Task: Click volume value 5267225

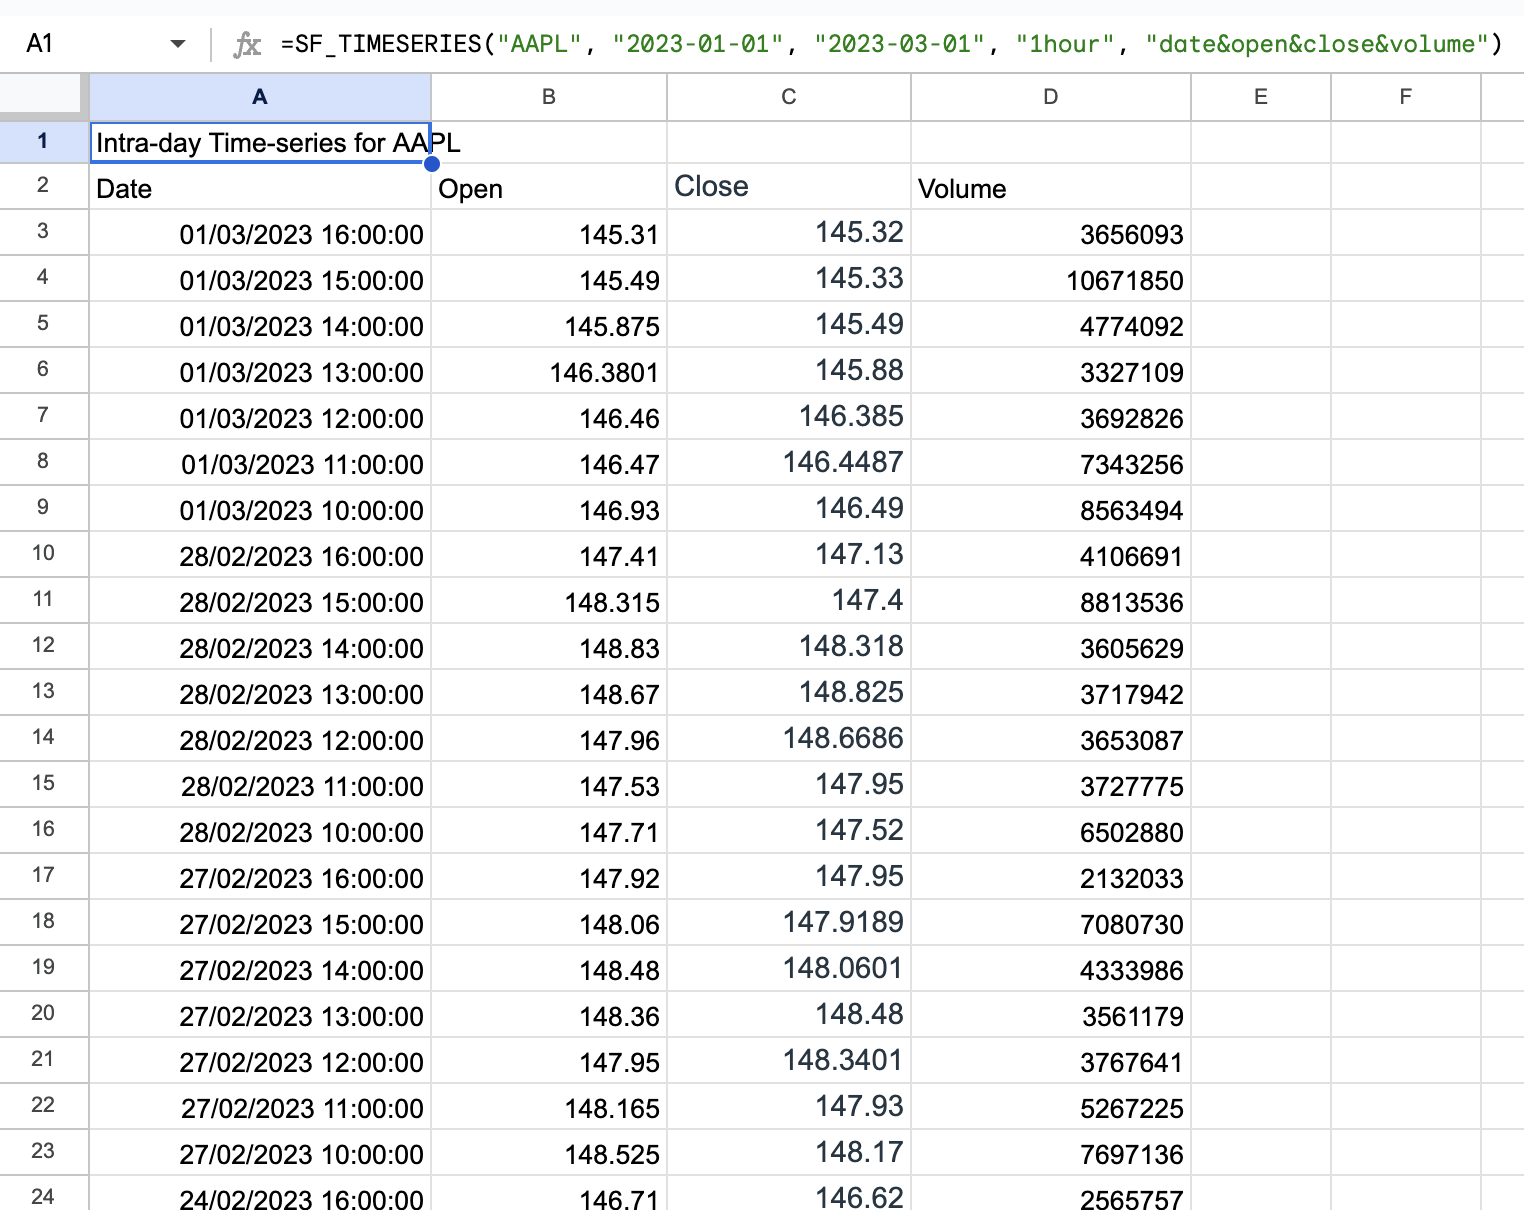Action: click(1051, 1107)
